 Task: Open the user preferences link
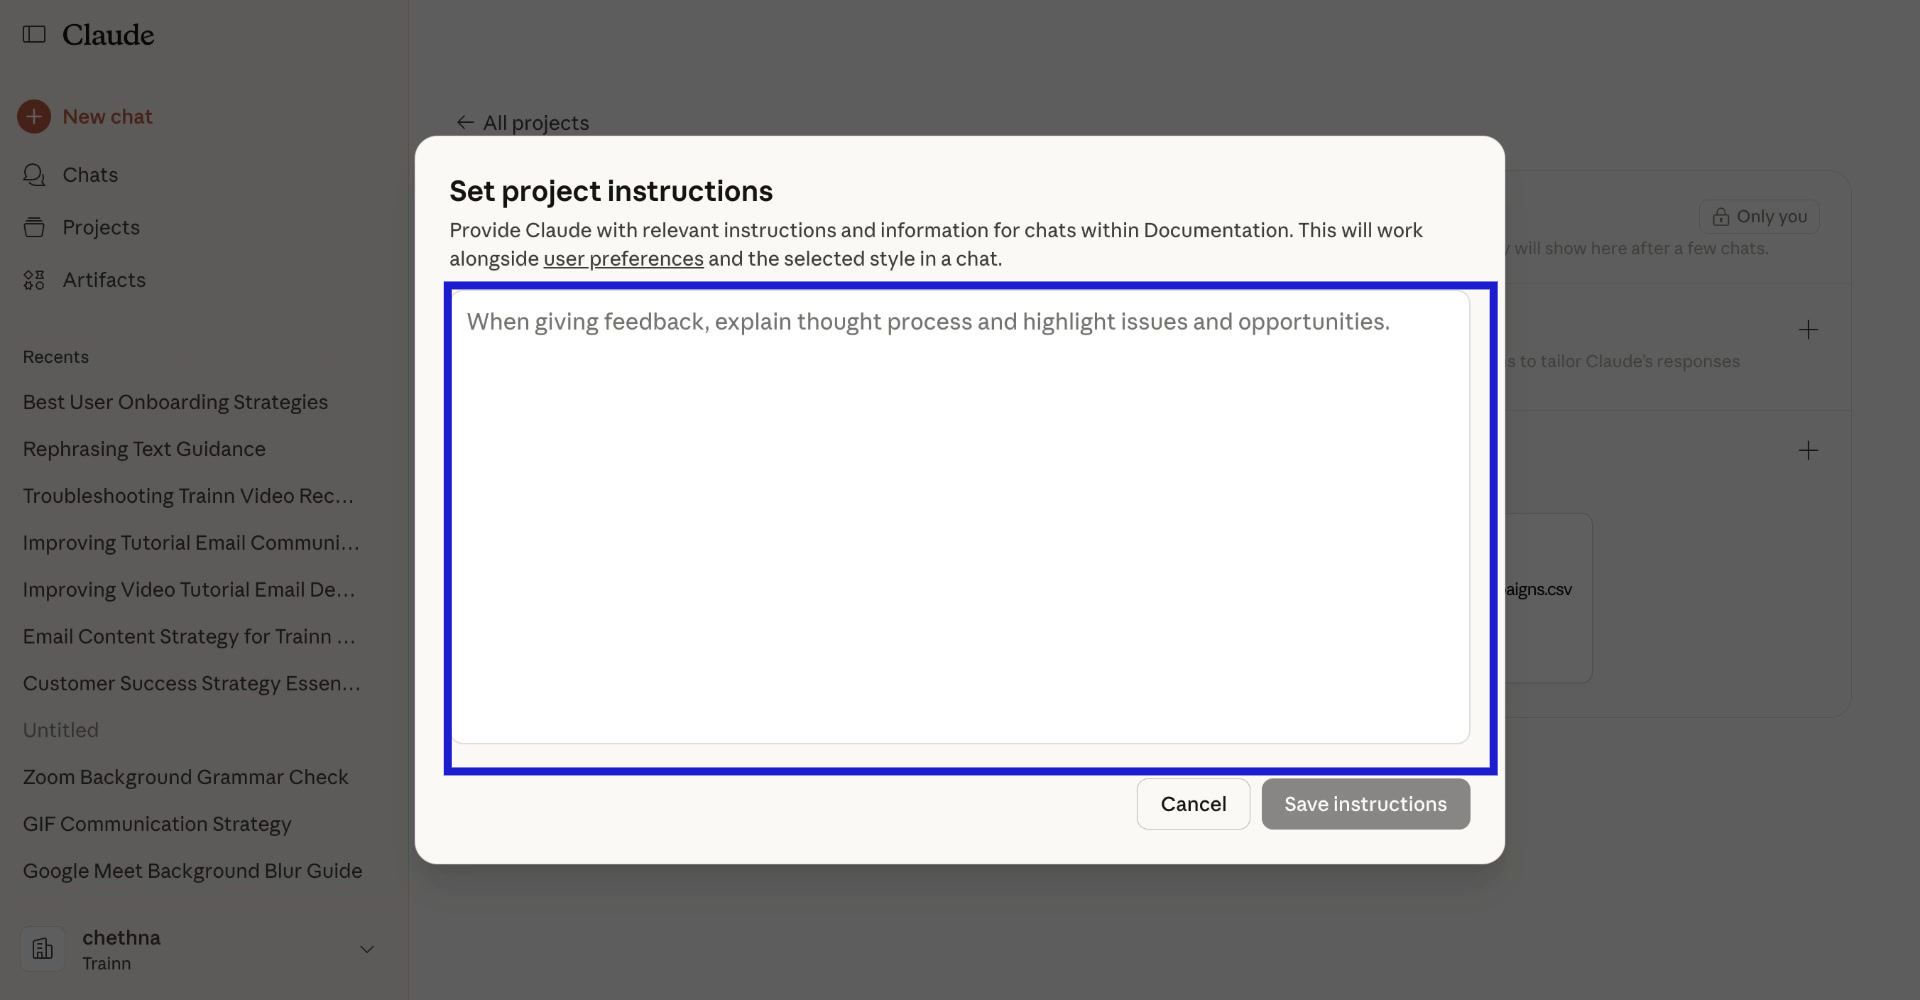(623, 258)
